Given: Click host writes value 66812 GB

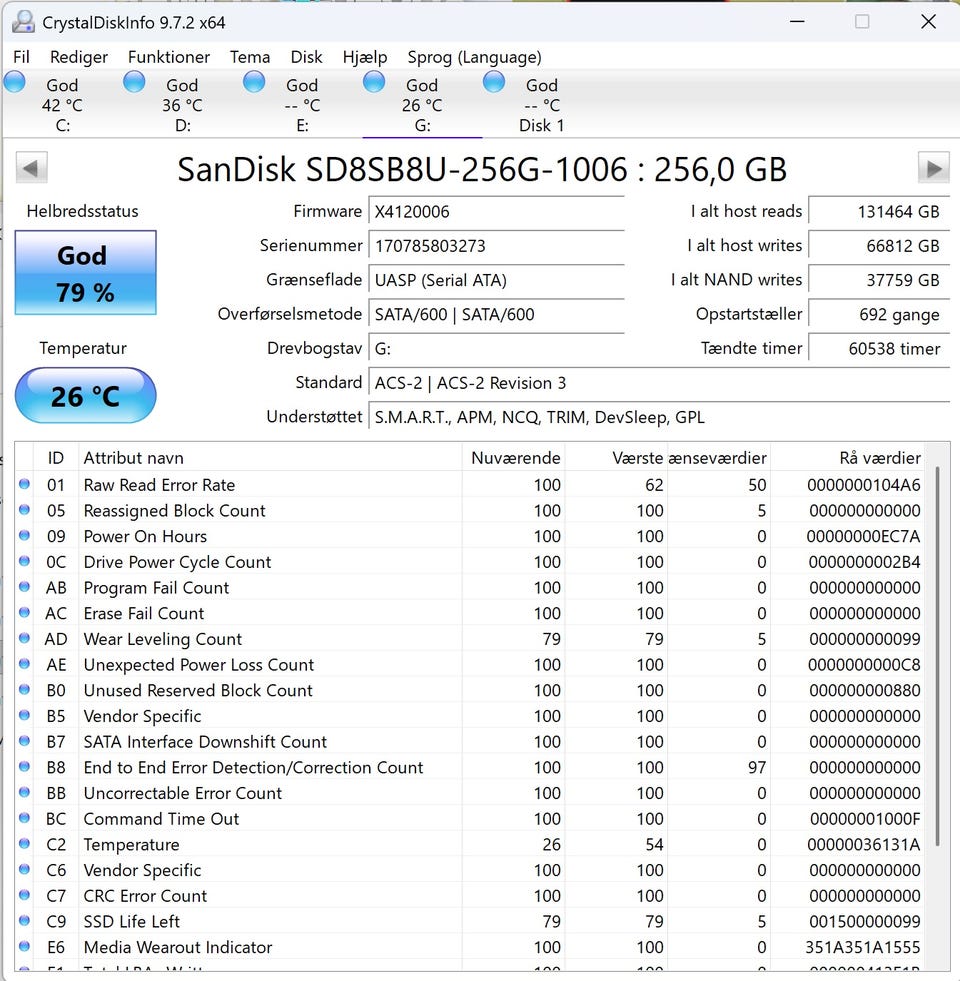Looking at the screenshot, I should coord(879,246).
